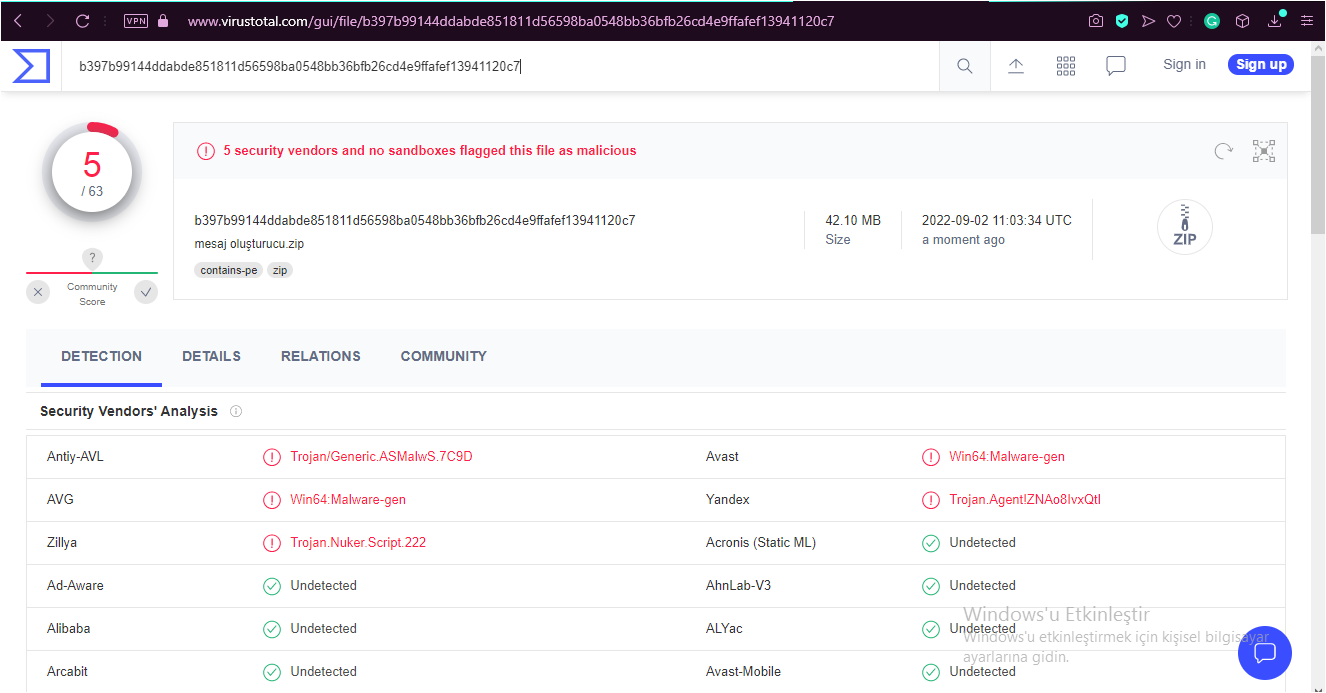The height and width of the screenshot is (693, 1326).
Task: Click Trojan.Nuker.Script.222 detection text
Action: (358, 543)
